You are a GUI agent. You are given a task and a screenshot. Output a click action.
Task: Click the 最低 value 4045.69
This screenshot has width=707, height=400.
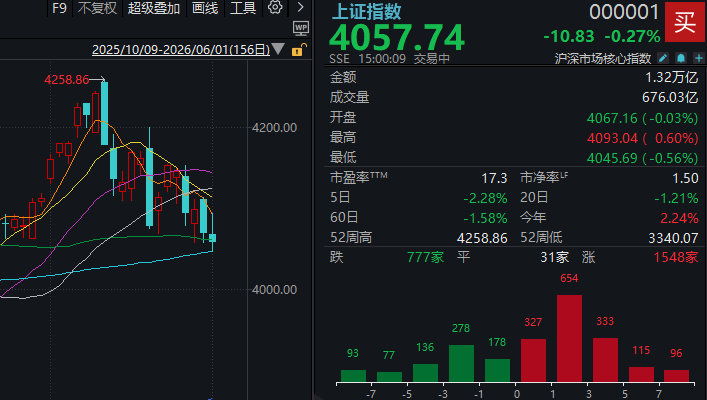612,158
